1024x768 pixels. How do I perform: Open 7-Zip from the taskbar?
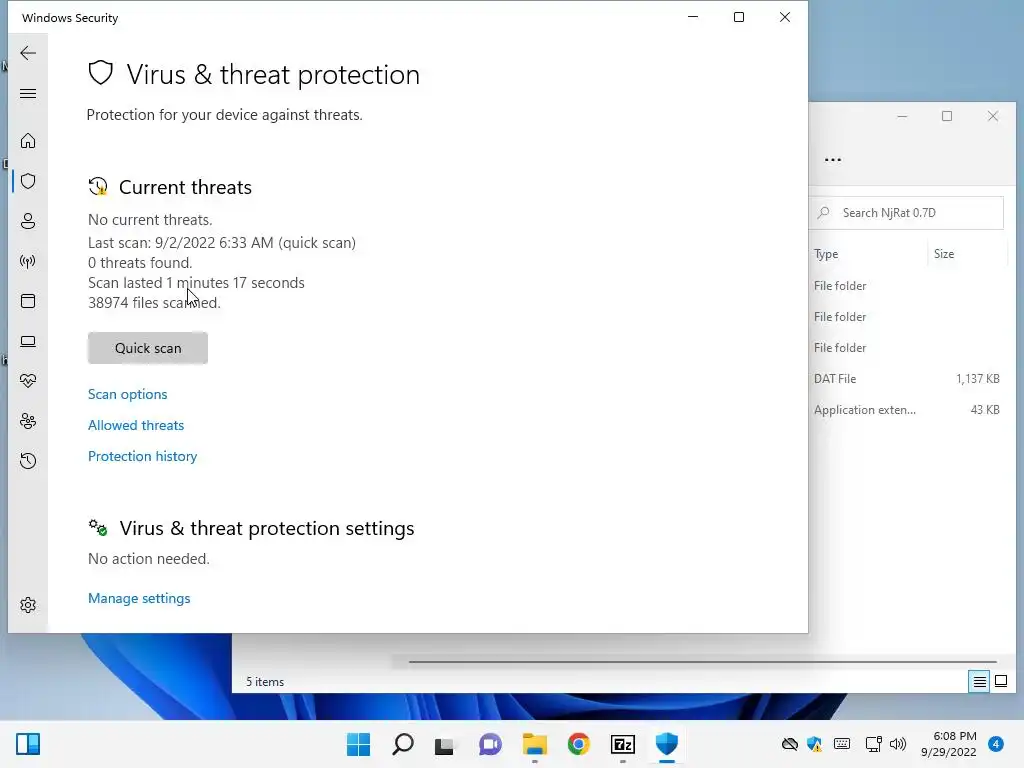tap(622, 744)
